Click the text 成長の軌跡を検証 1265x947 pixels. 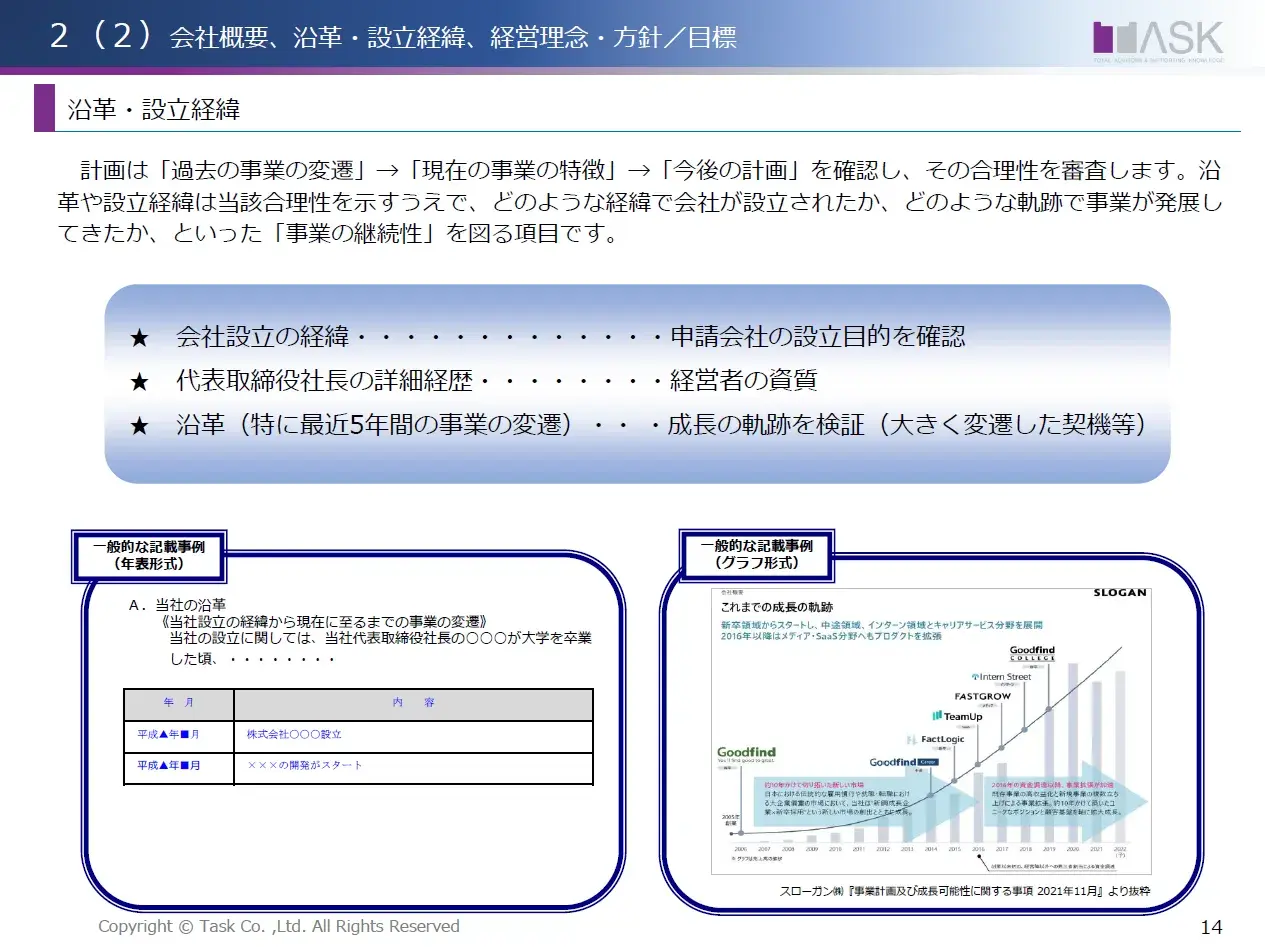pyautogui.click(x=766, y=425)
